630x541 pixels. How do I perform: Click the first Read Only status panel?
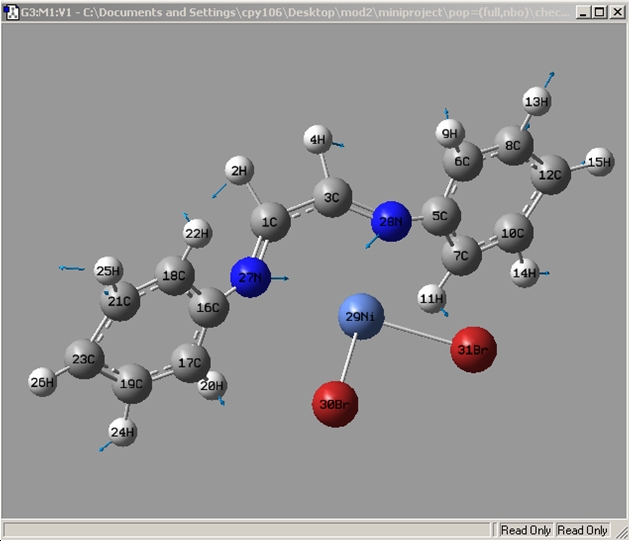526,530
